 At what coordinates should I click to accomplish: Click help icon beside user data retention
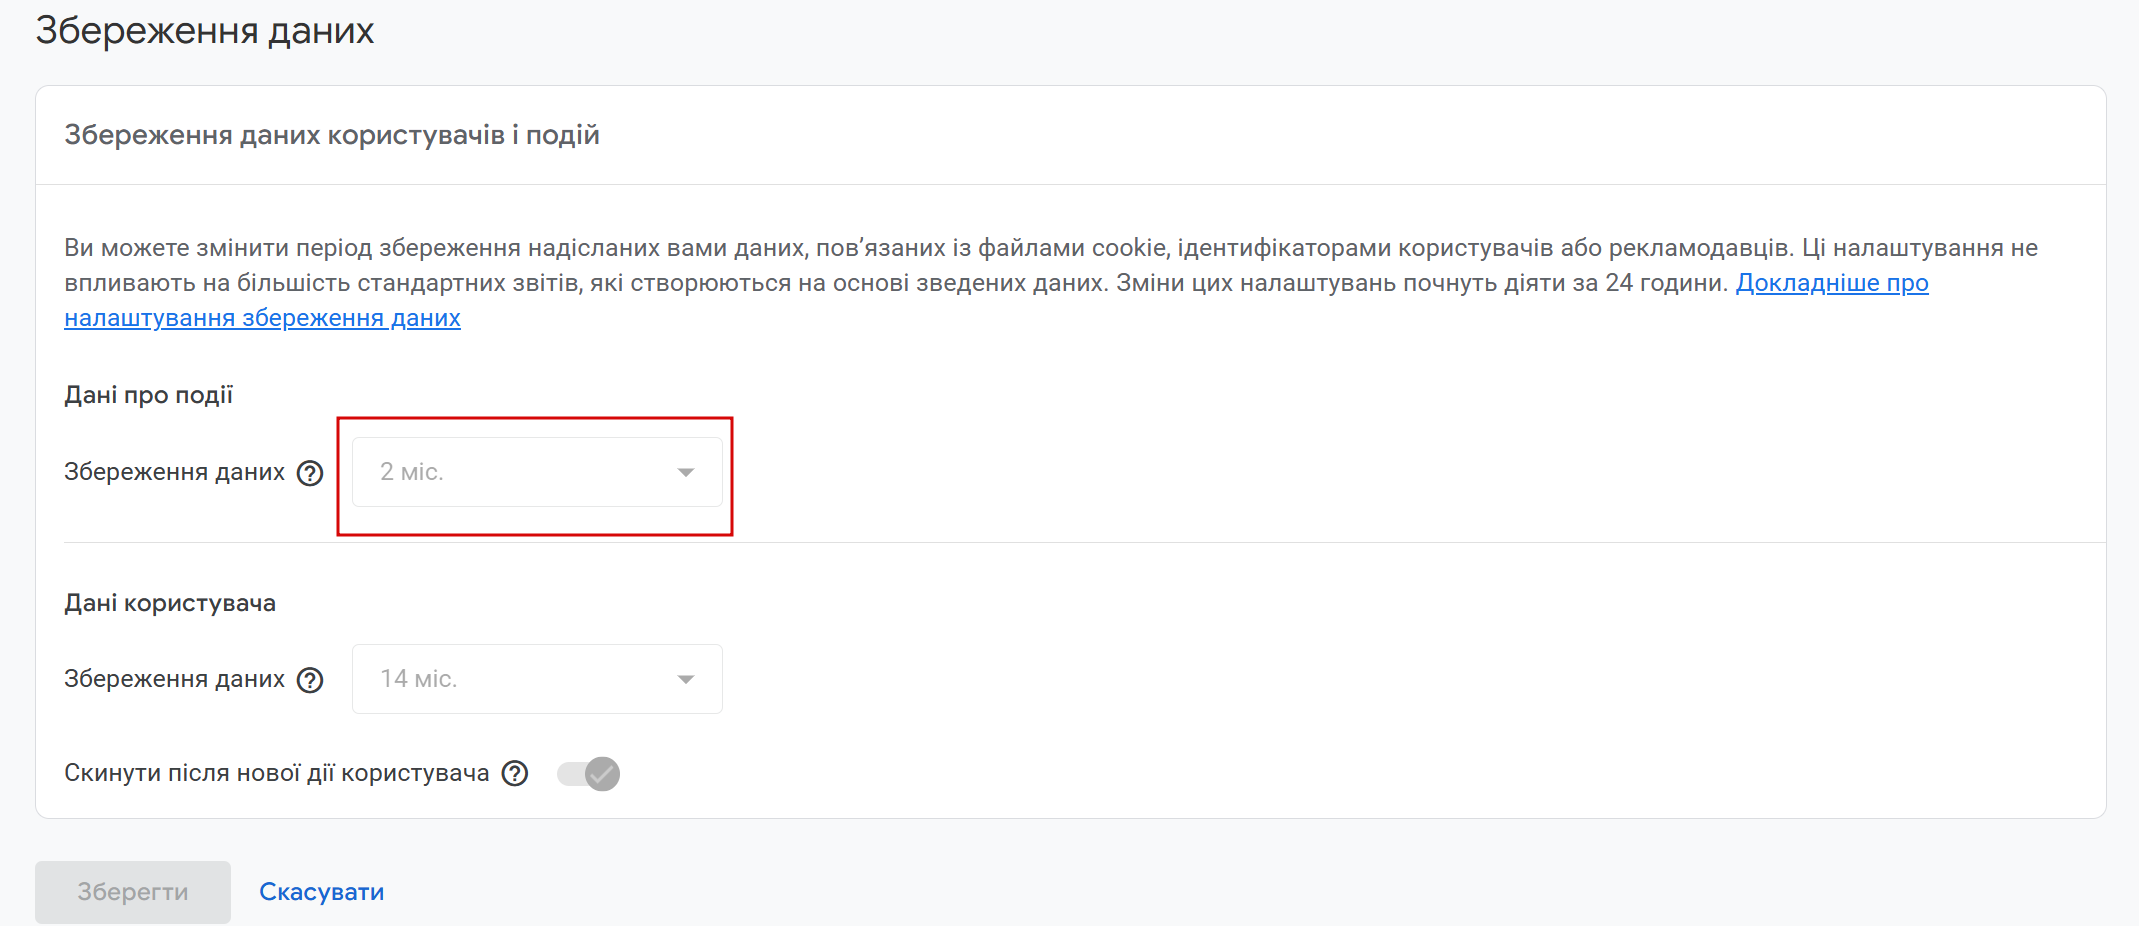tap(310, 680)
